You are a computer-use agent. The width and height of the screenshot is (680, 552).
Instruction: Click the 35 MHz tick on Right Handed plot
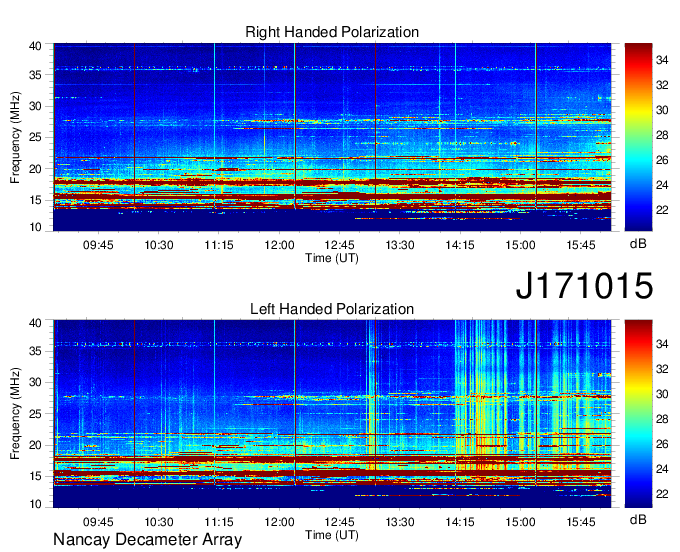coord(36,75)
